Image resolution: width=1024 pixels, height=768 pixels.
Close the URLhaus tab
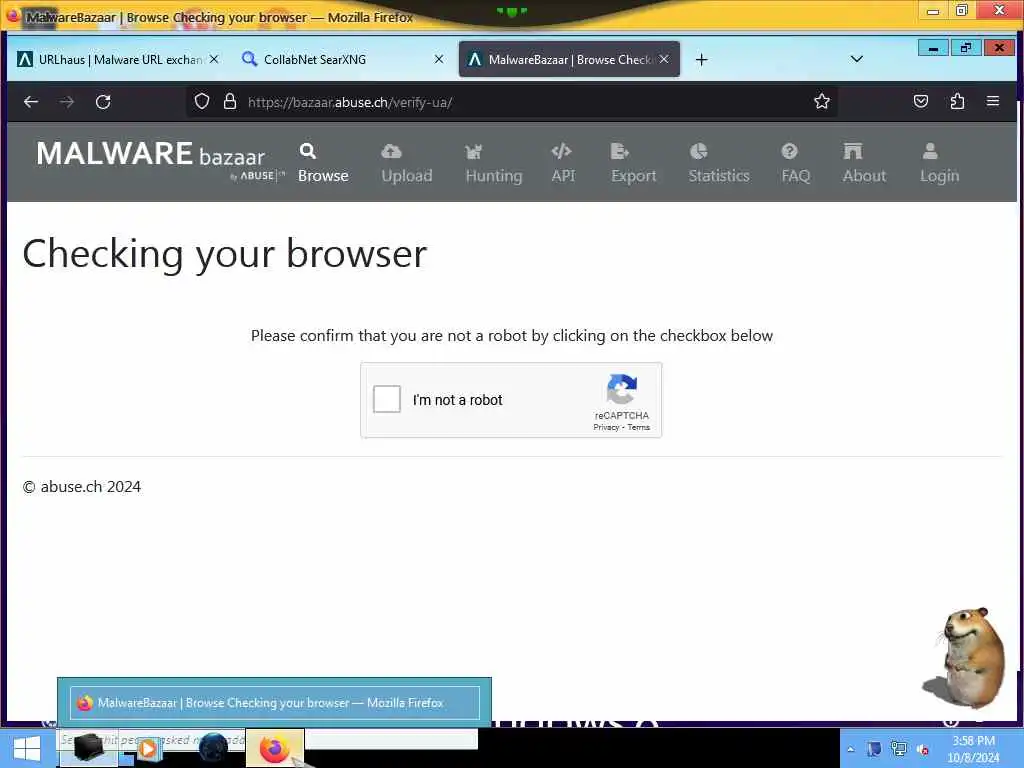coord(214,59)
